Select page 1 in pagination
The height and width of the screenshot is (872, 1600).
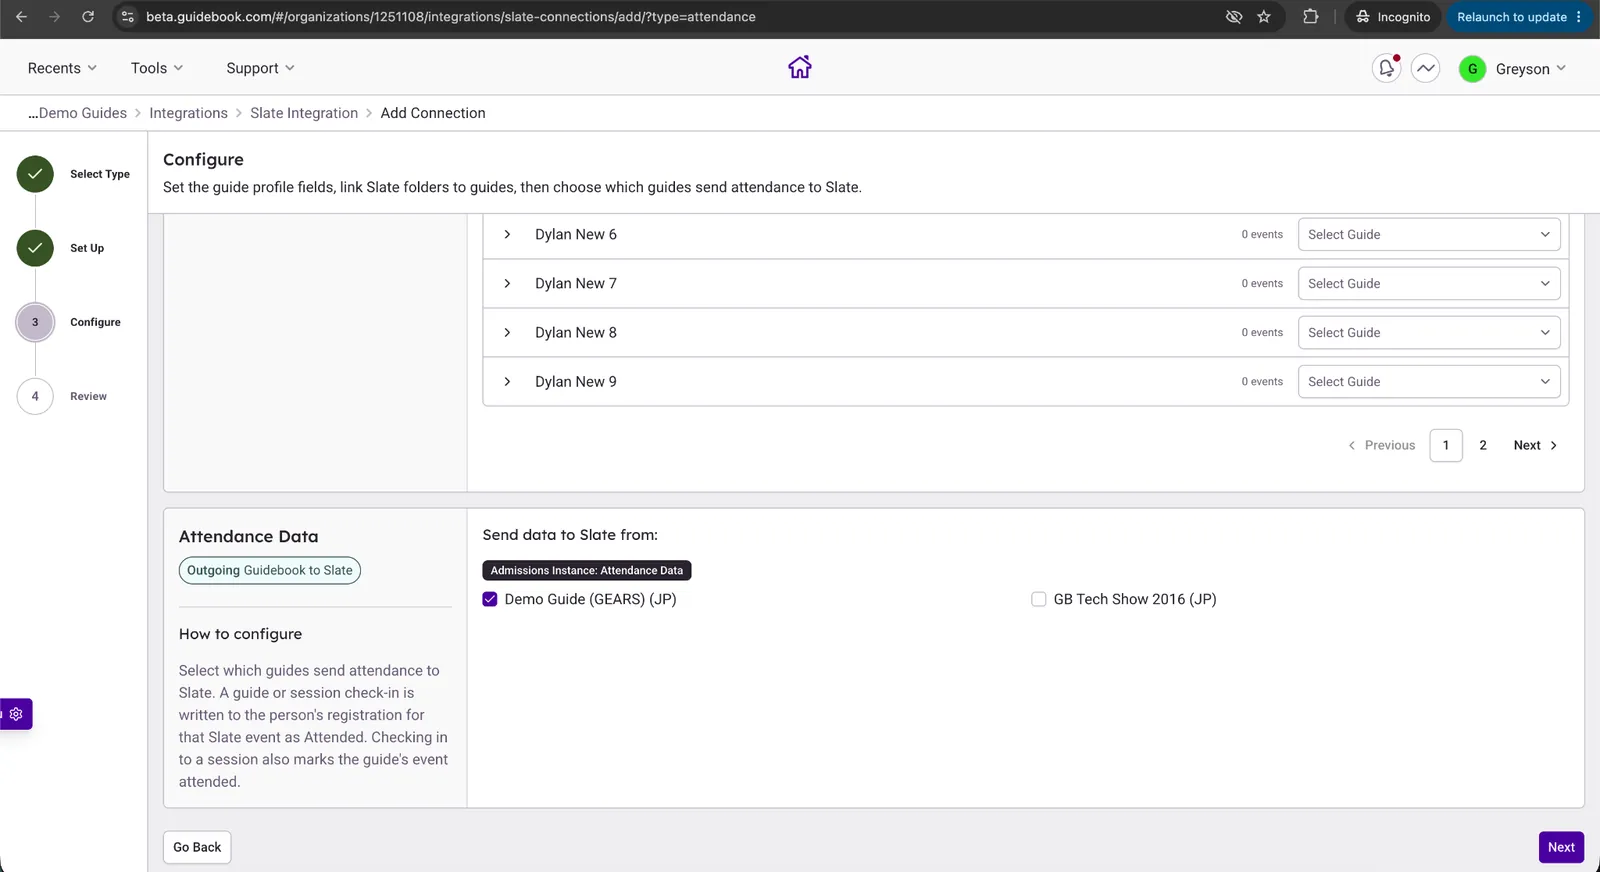click(1446, 445)
